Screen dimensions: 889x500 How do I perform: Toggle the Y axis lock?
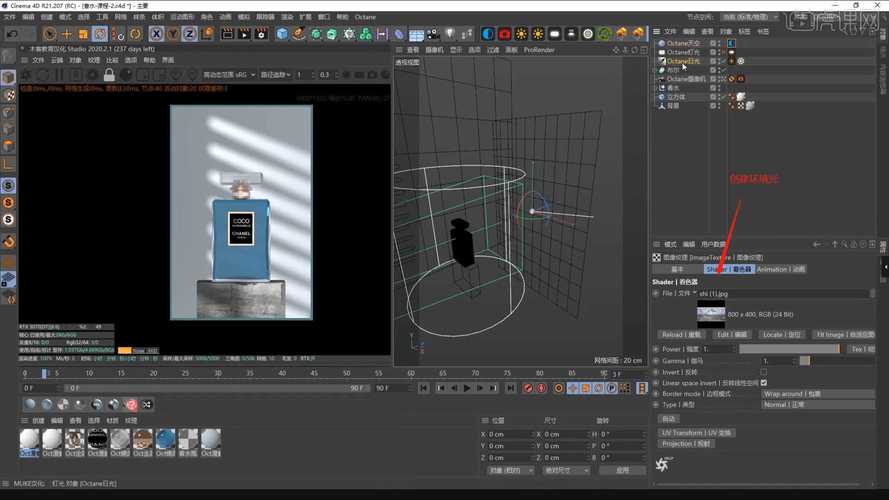[x=173, y=35]
